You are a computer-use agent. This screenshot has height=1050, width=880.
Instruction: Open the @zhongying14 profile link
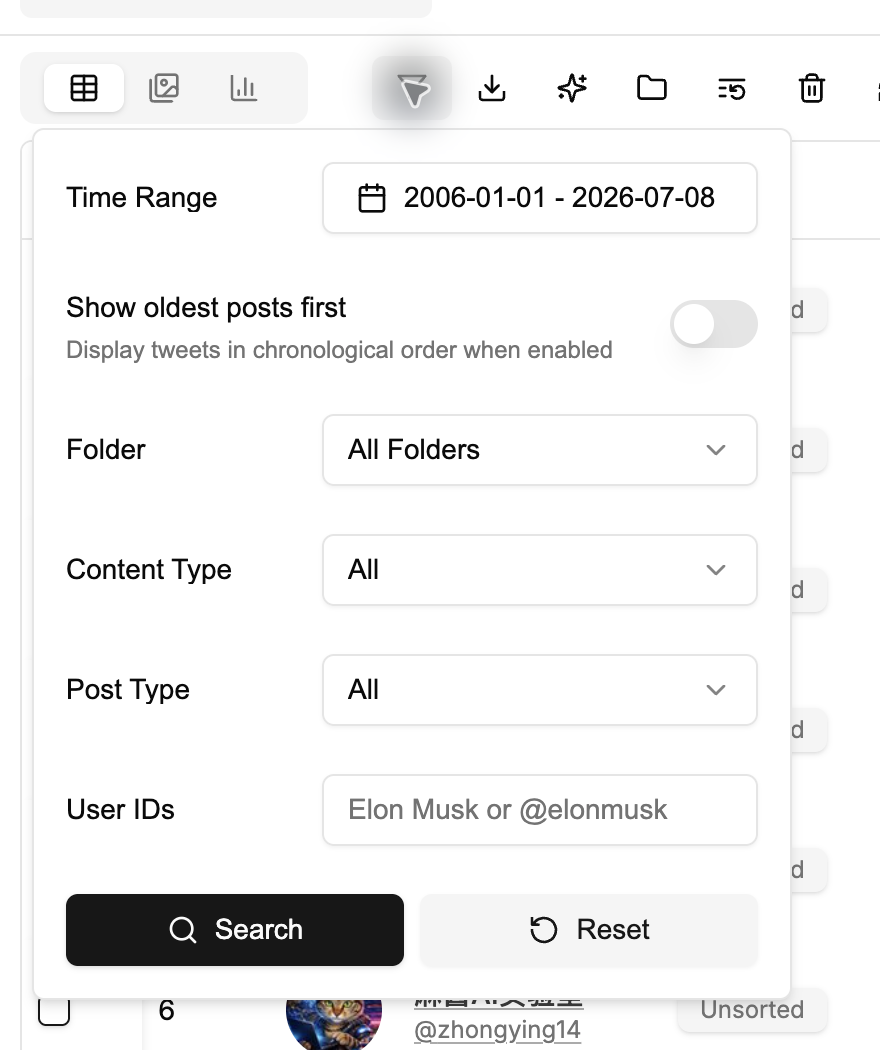pyautogui.click(x=498, y=1030)
